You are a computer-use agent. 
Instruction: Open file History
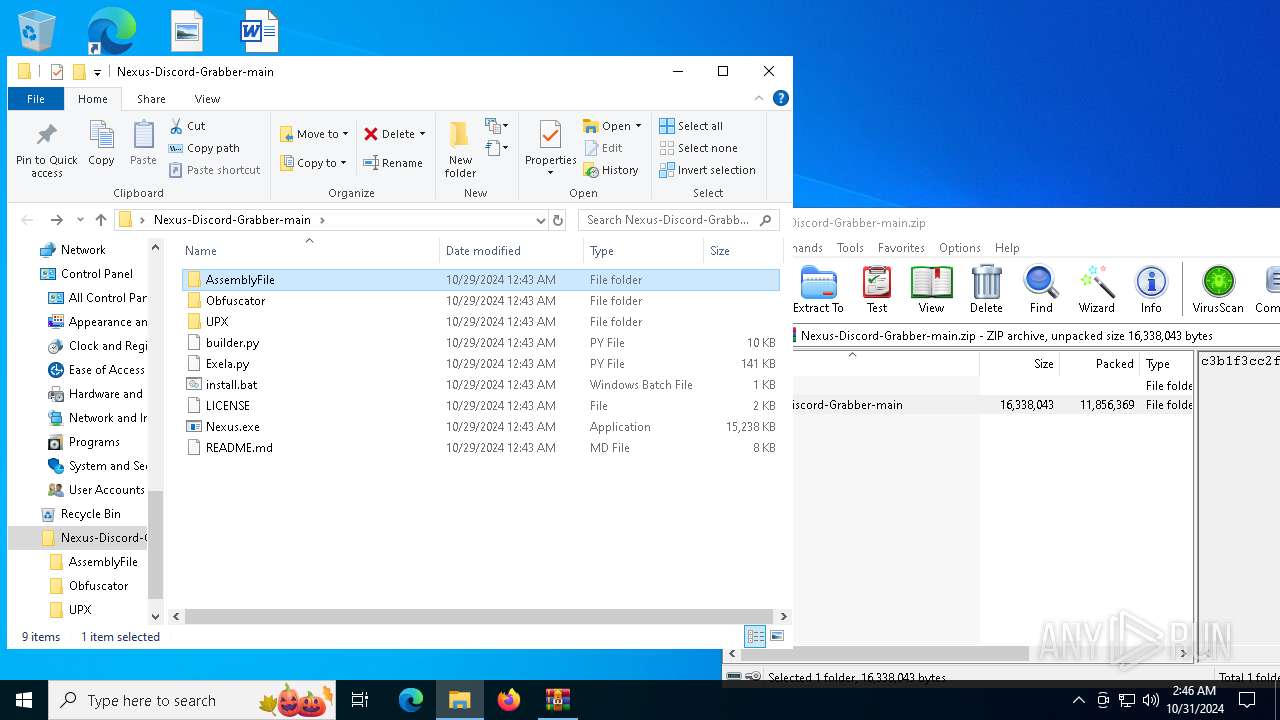(611, 170)
